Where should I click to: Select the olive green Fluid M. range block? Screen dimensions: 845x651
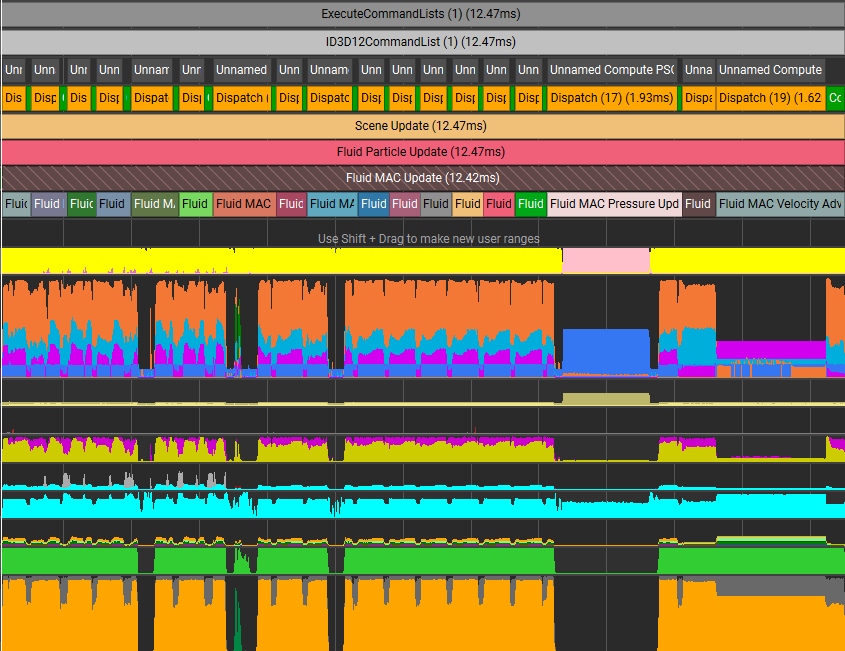(x=155, y=204)
